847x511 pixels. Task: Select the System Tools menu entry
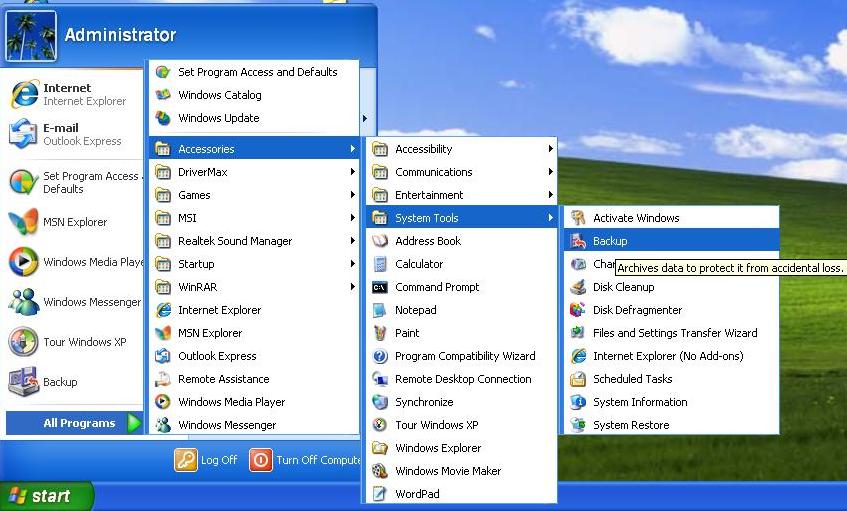[x=461, y=218]
